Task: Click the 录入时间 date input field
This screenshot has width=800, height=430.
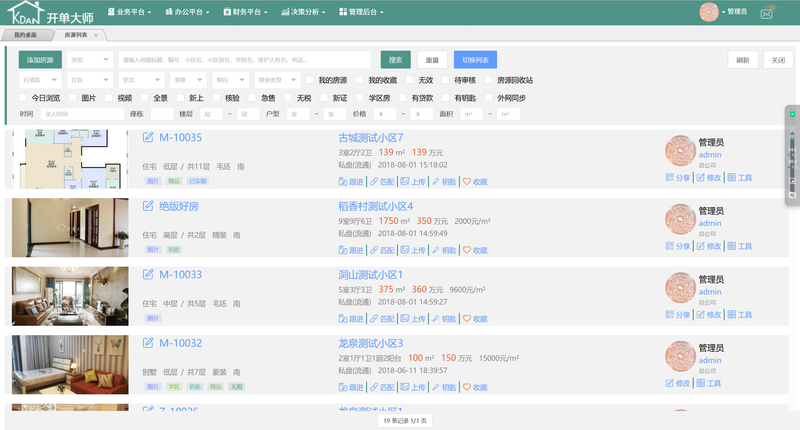Action: [x=82, y=114]
